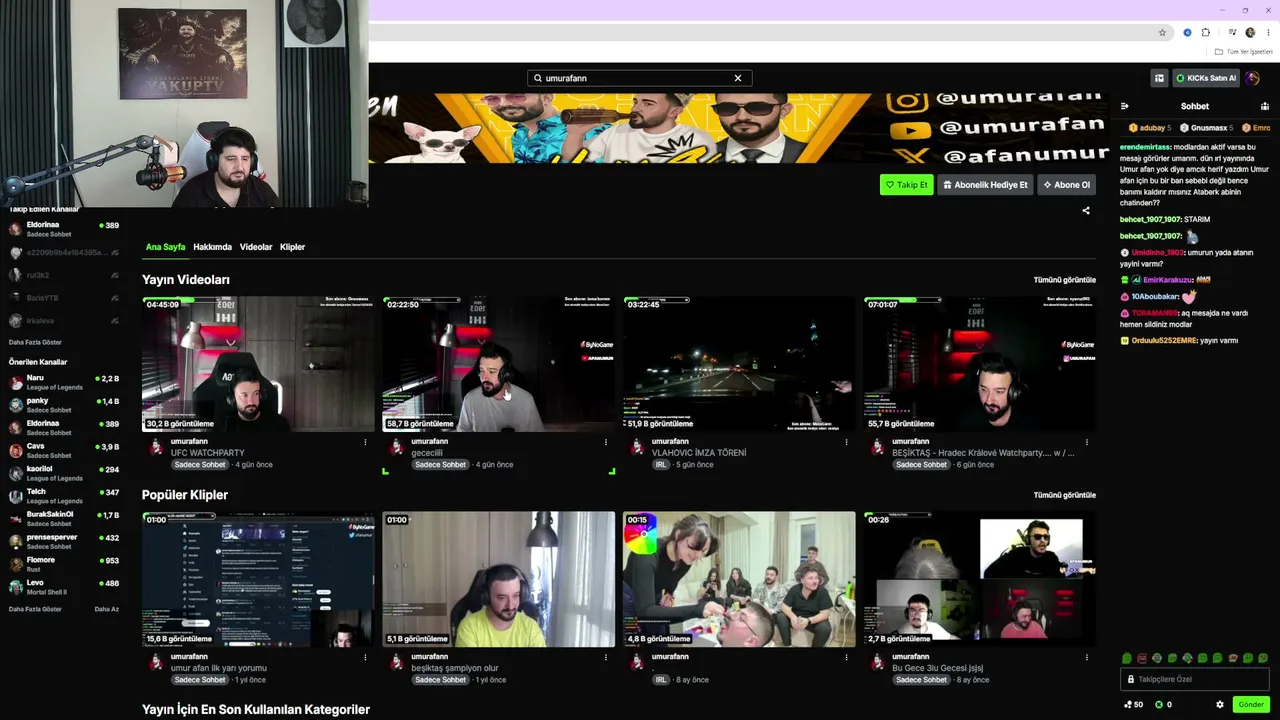Screen dimensions: 1280x720
Task: Click Tümünü görüntüle for Popüler Klipler
Action: (x=1064, y=495)
